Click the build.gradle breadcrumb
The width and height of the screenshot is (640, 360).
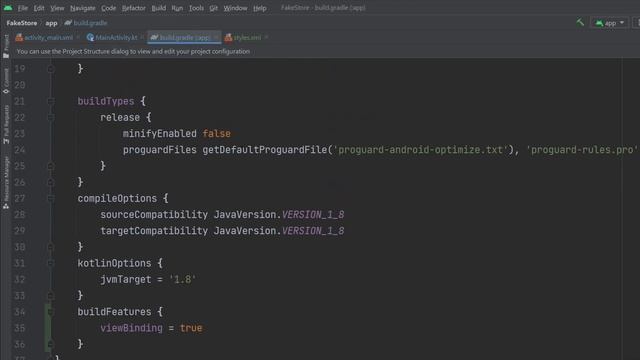(86, 23)
